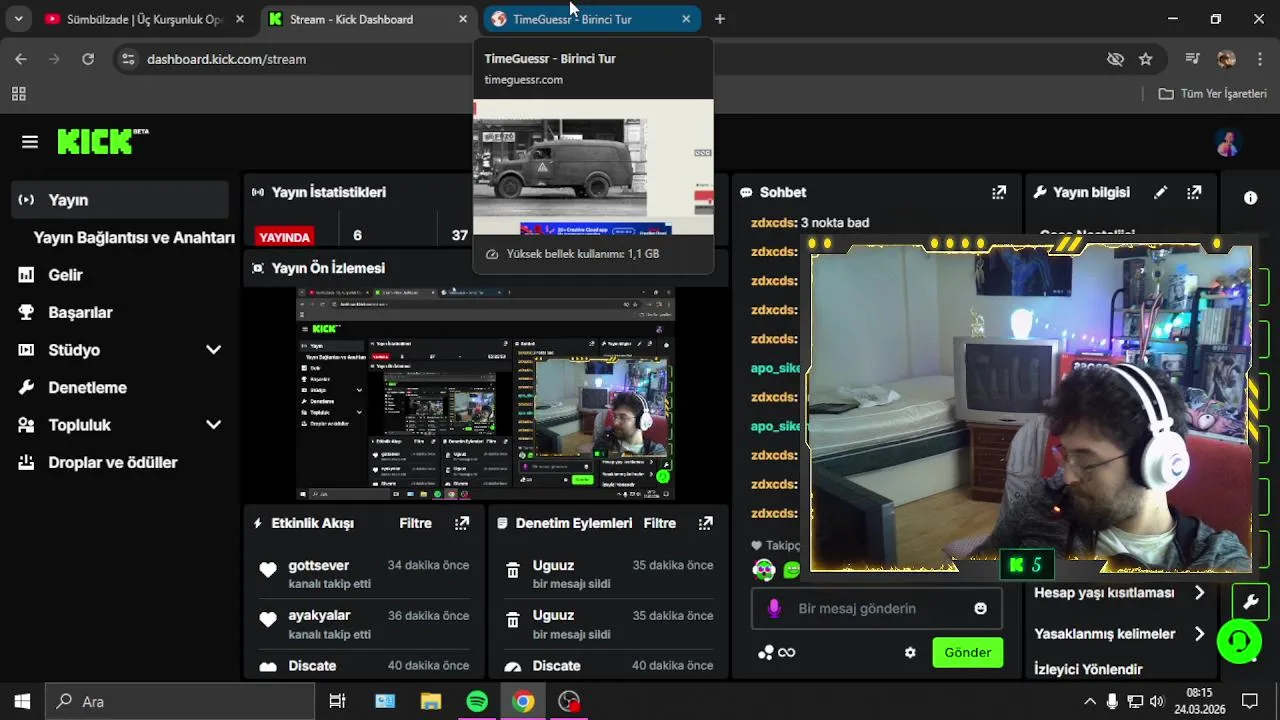
Task: Select the monster face emote
Action: click(x=764, y=570)
